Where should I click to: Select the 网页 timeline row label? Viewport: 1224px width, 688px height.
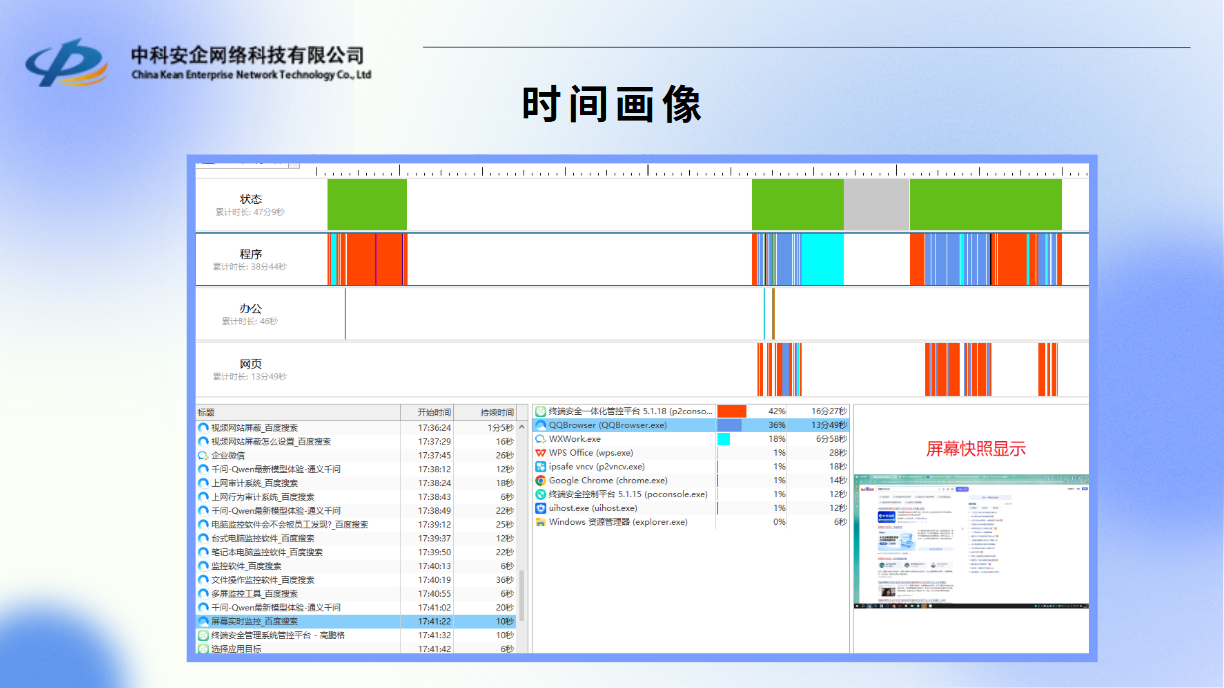[x=251, y=364]
